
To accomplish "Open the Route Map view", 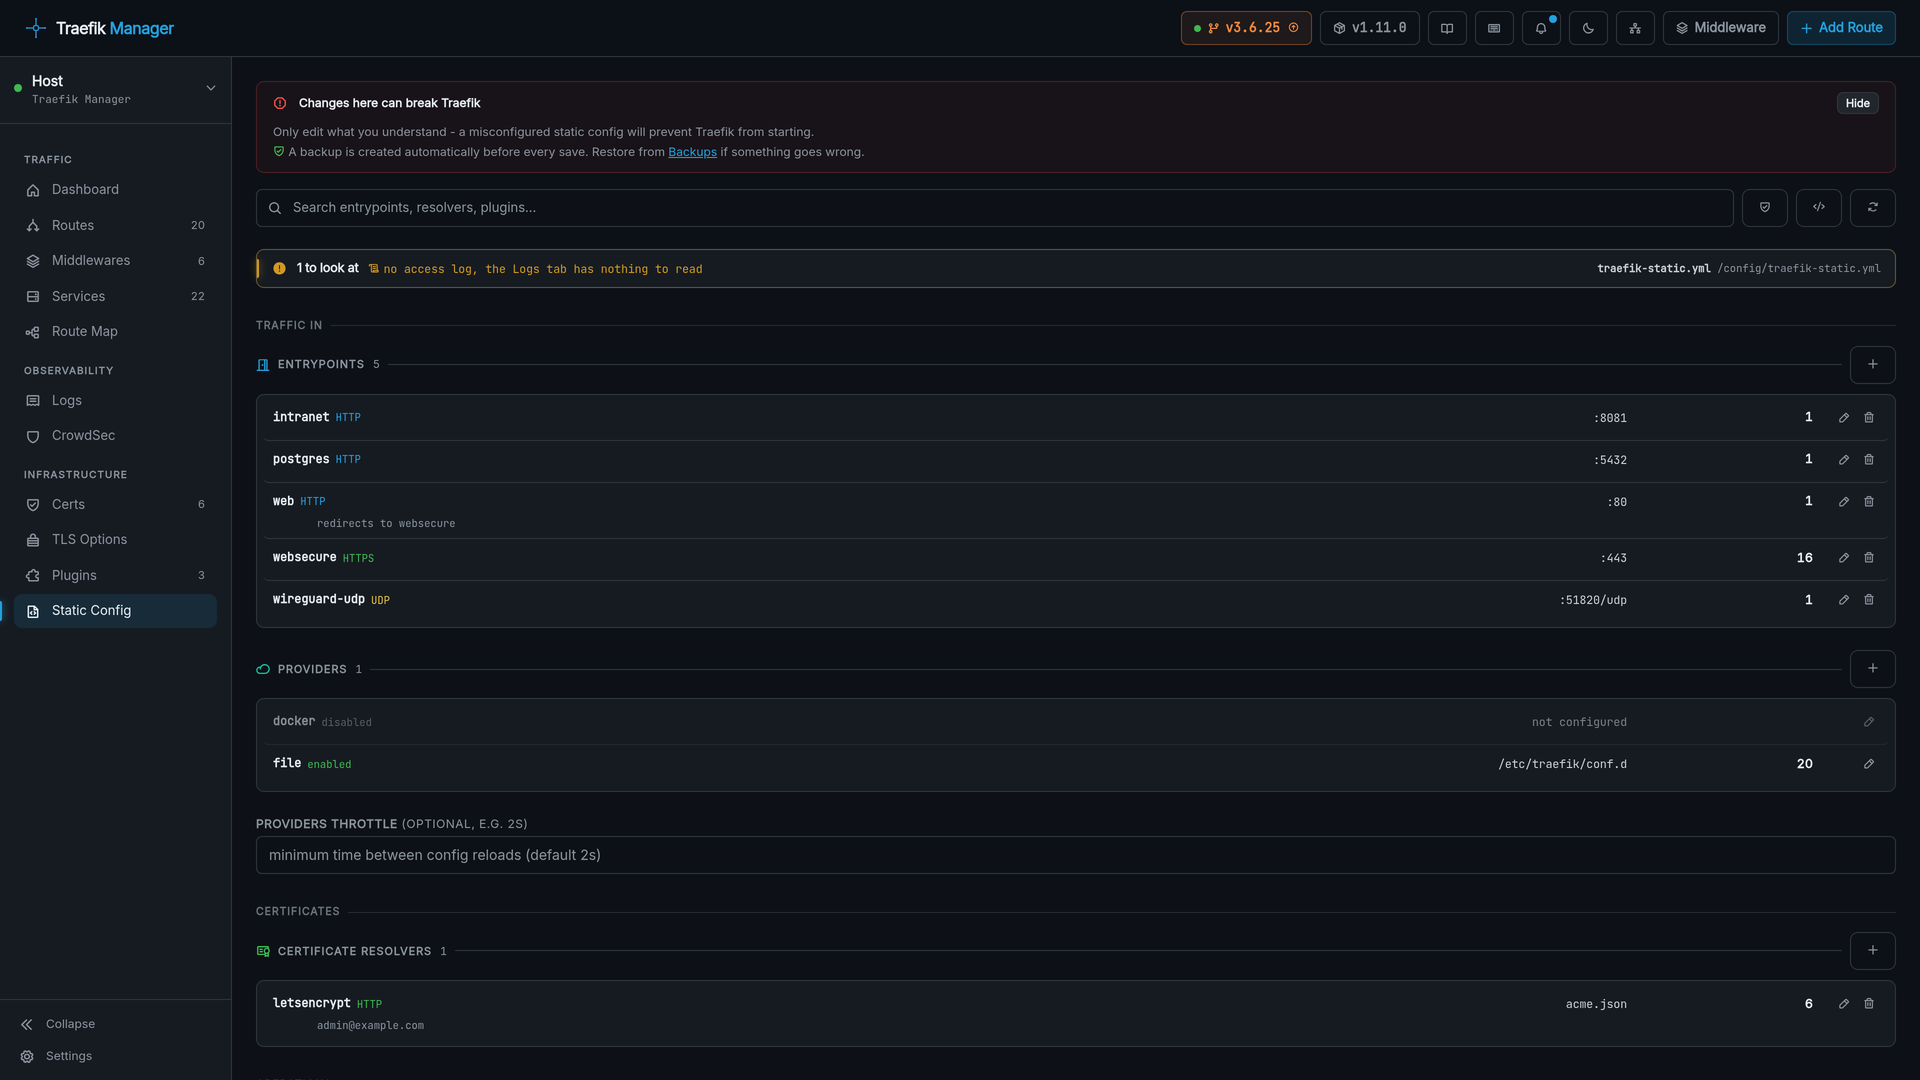I will 115,332.
